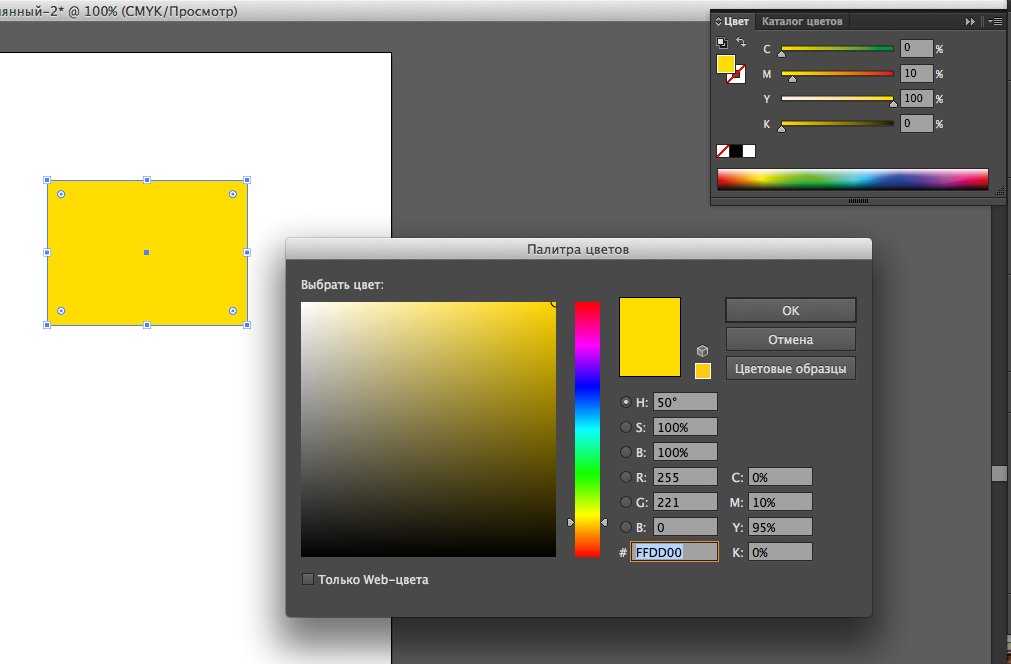Click inside the saturation-brightness color field

[x=428, y=429]
